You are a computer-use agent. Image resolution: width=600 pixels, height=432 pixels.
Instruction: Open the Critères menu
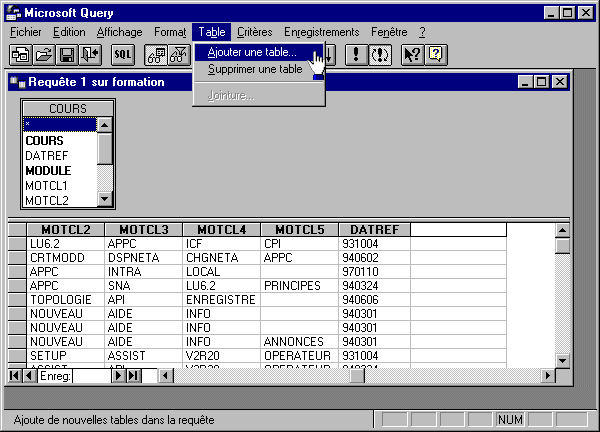point(254,32)
